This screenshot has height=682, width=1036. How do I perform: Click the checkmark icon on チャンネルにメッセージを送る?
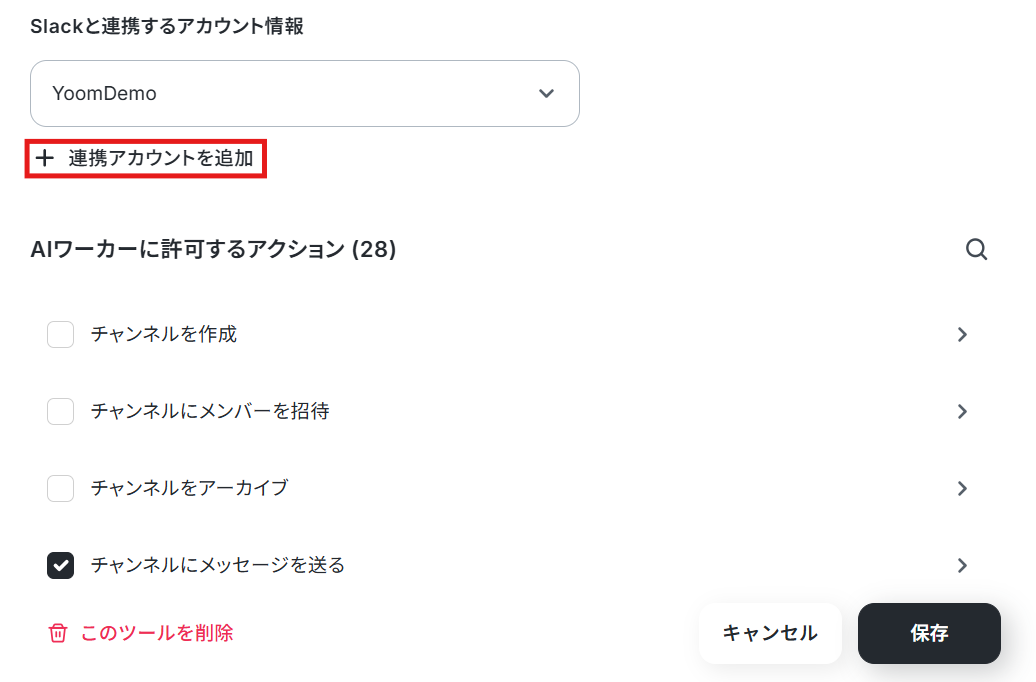pyautogui.click(x=60, y=566)
